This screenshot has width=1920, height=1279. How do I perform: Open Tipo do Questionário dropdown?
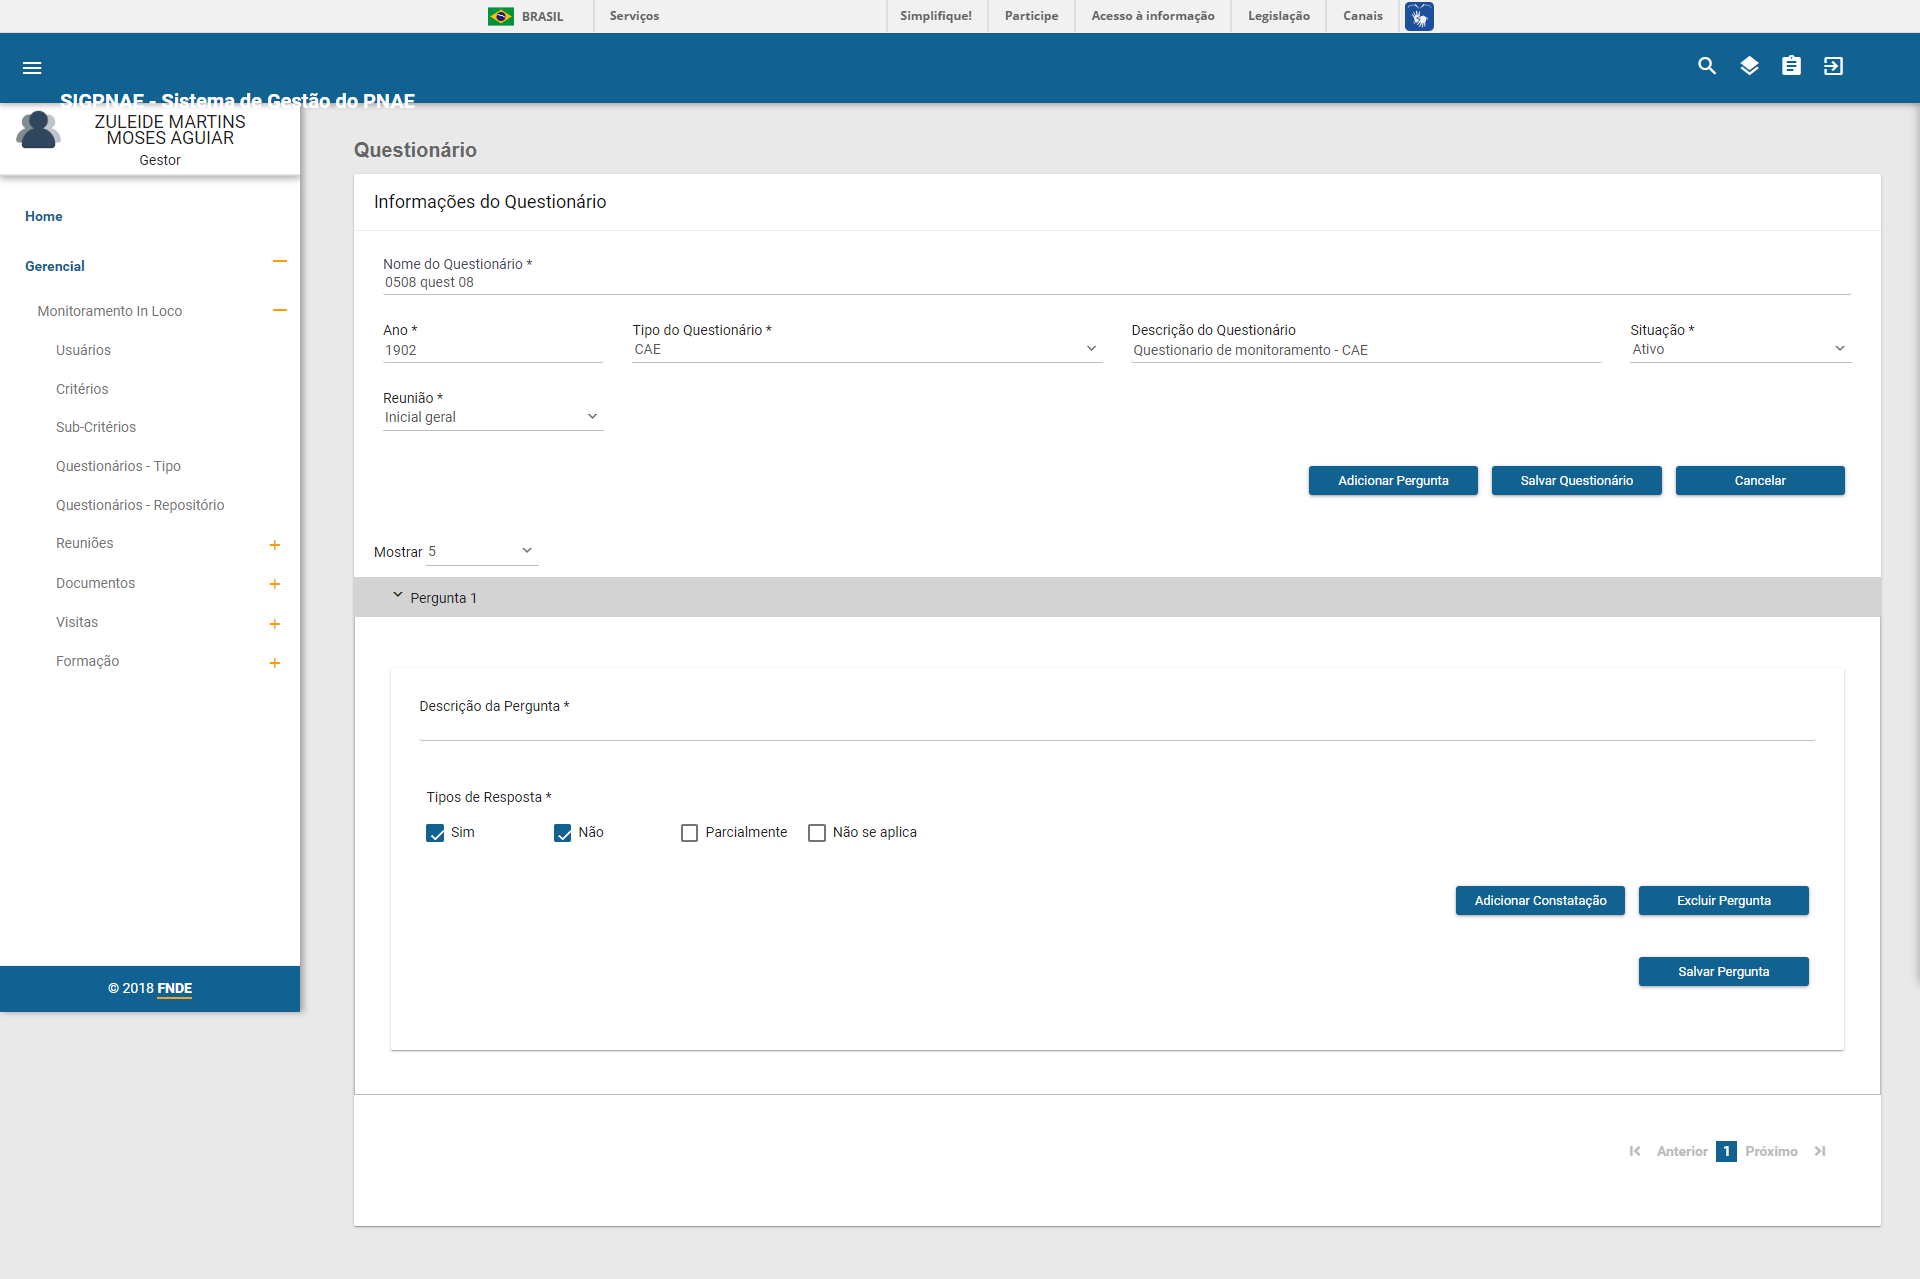click(866, 349)
